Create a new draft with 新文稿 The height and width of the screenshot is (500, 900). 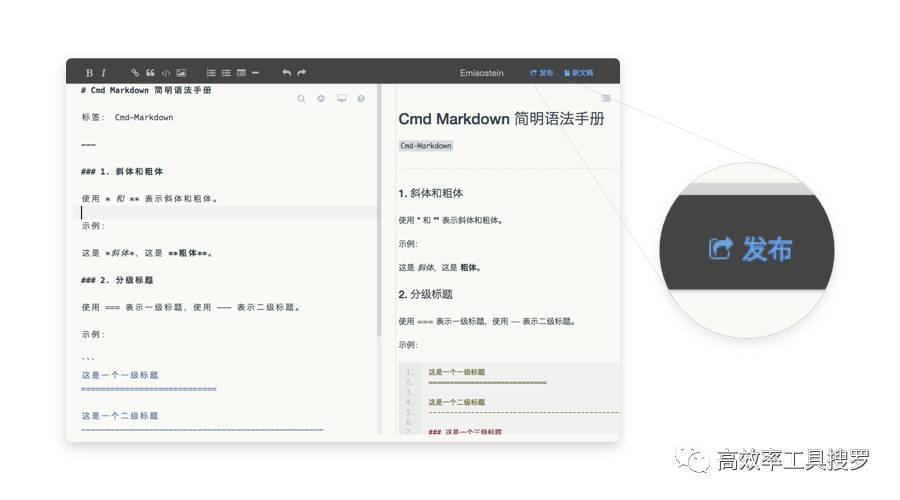[x=578, y=73]
